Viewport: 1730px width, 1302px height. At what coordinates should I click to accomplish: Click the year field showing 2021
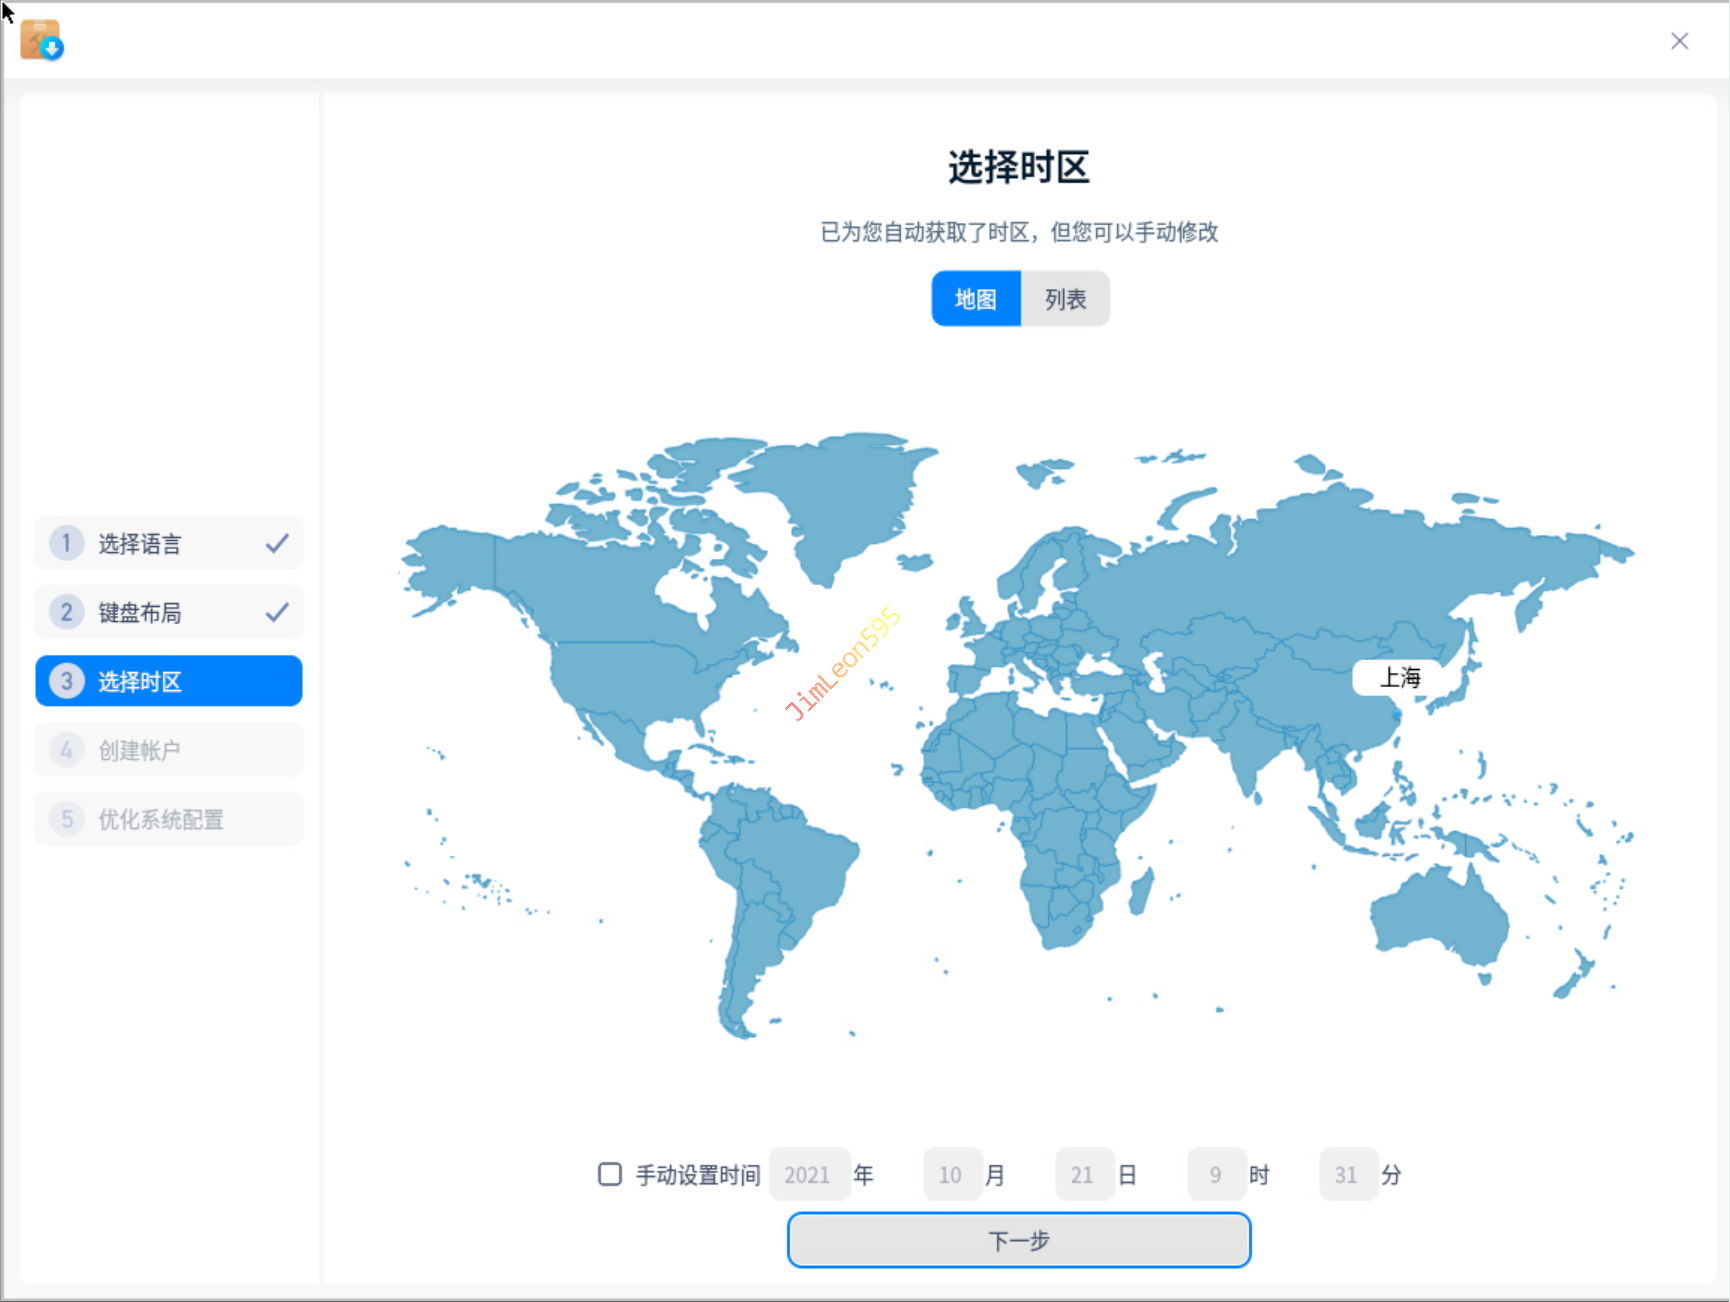808,1175
